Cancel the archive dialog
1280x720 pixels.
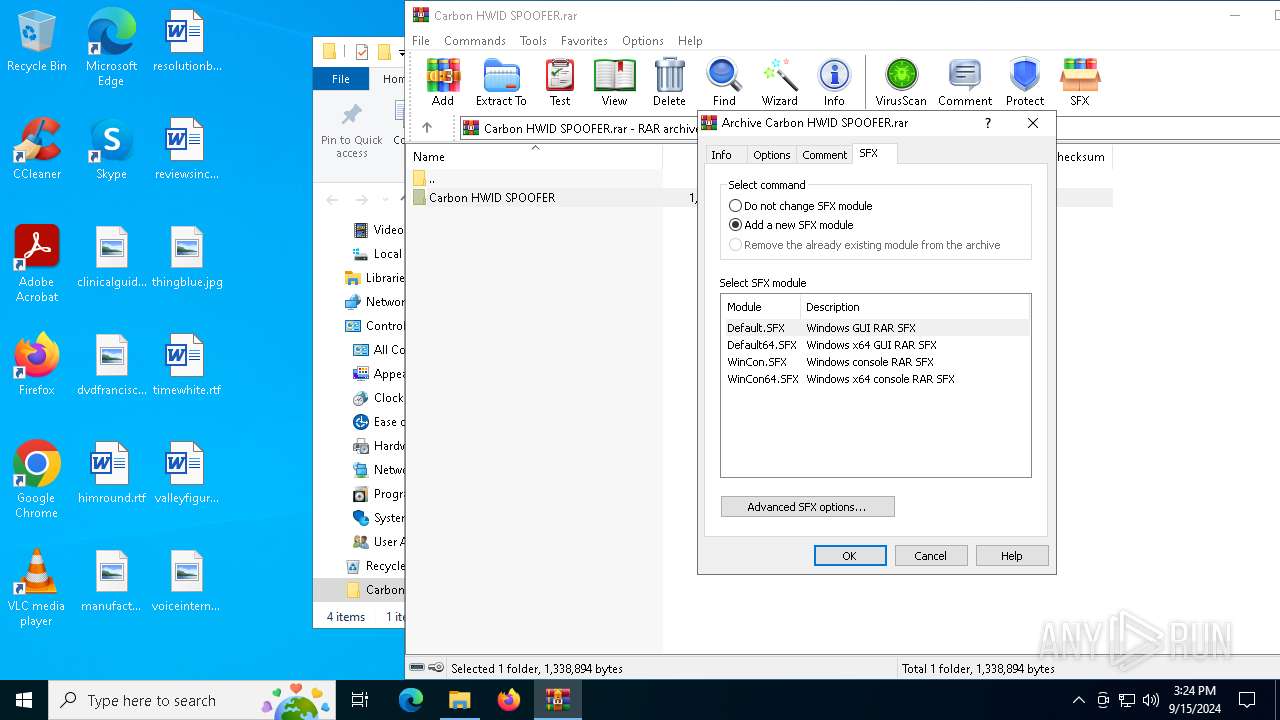pyautogui.click(x=930, y=556)
